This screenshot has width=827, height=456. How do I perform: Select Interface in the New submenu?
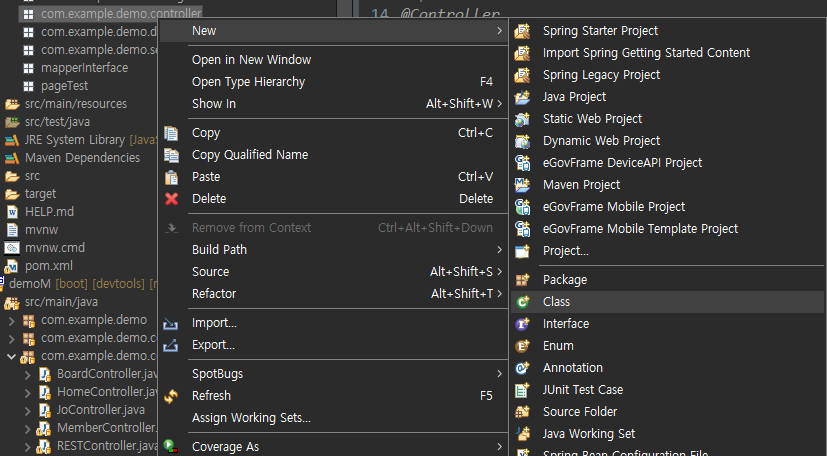coord(667,324)
